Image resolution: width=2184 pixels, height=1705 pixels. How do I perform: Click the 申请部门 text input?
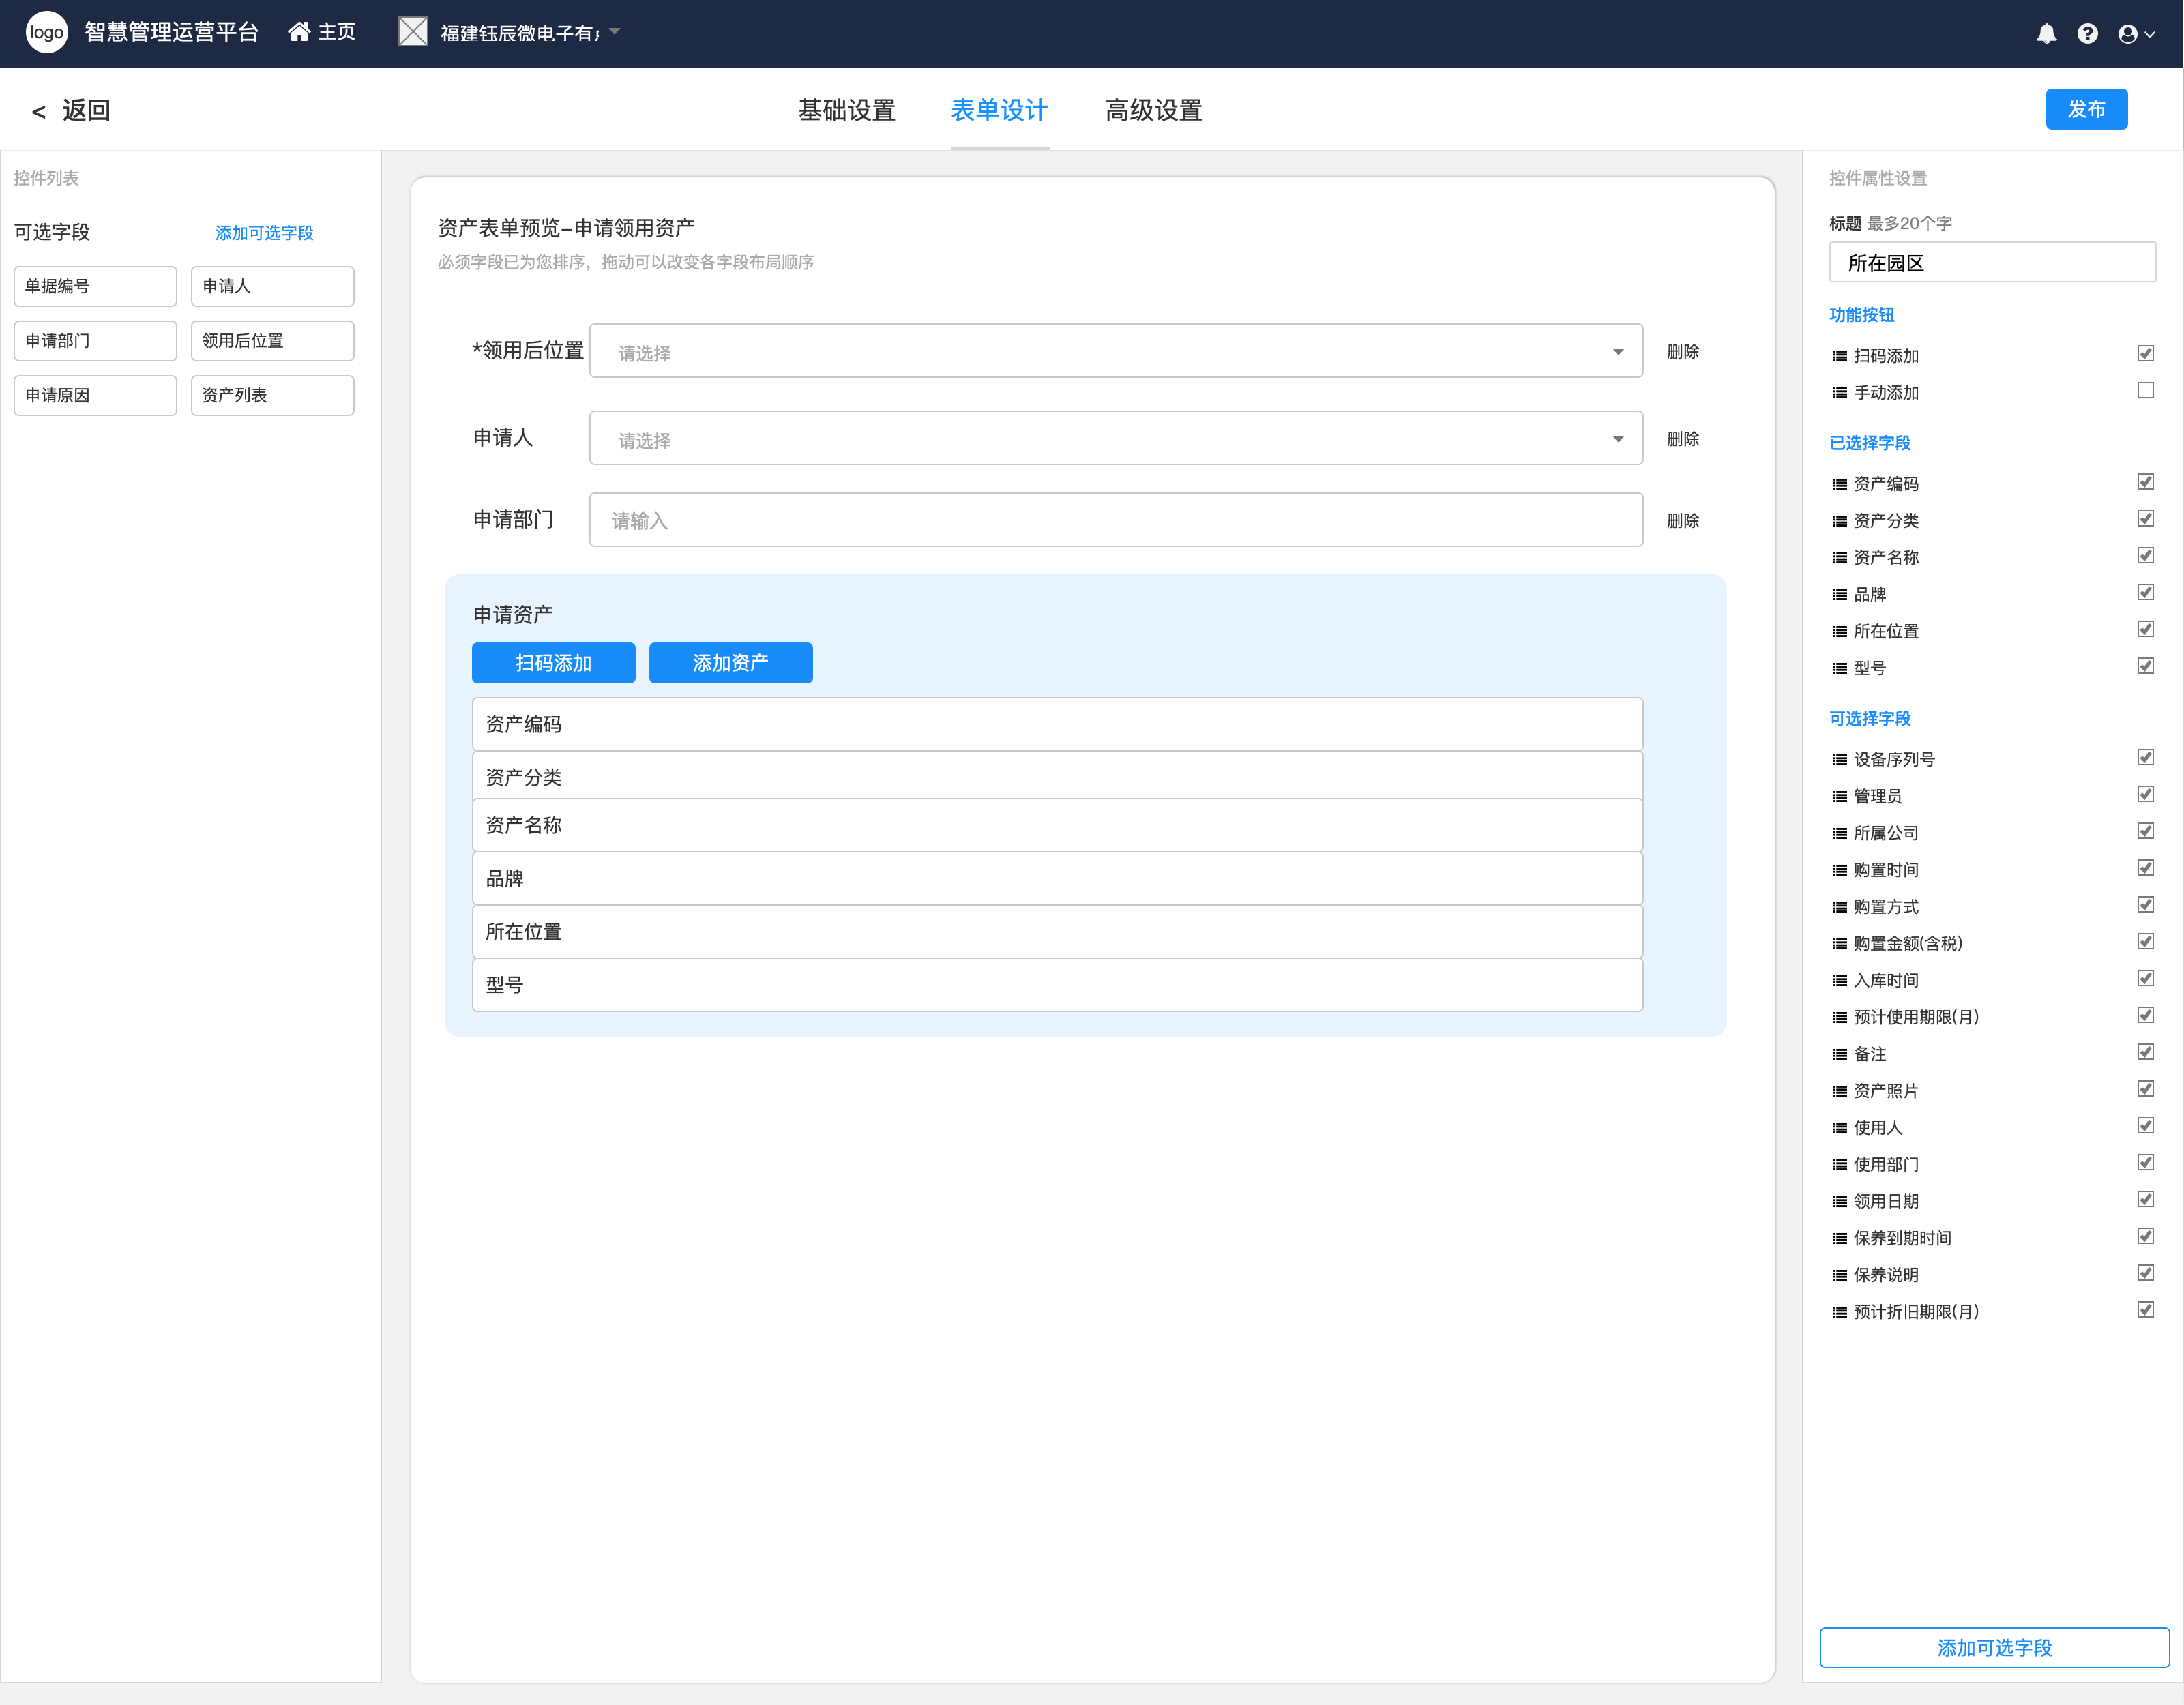1116,520
